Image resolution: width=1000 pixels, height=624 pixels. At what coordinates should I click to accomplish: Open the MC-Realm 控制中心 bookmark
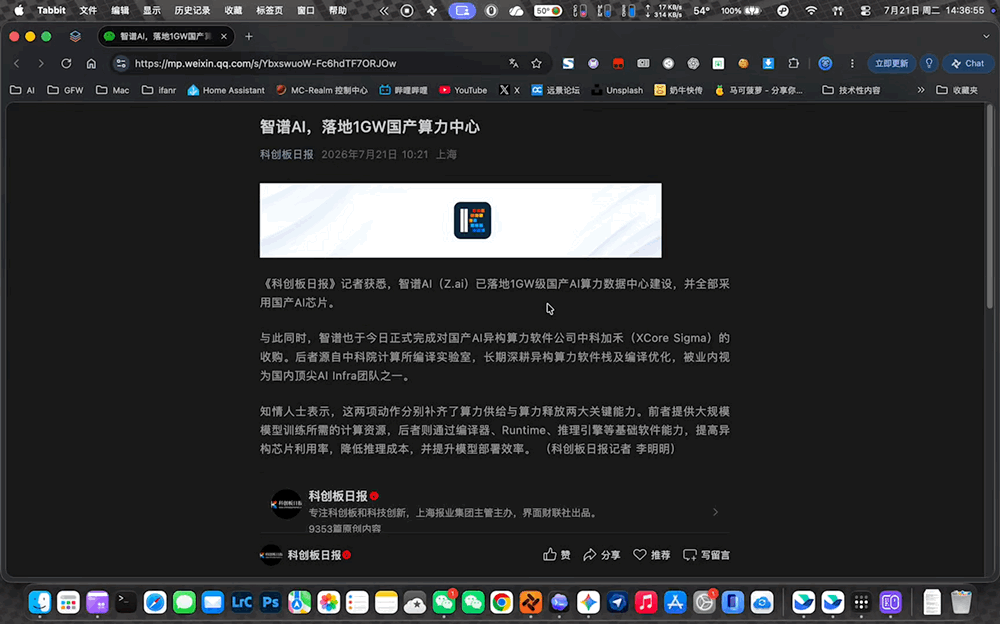point(322,90)
